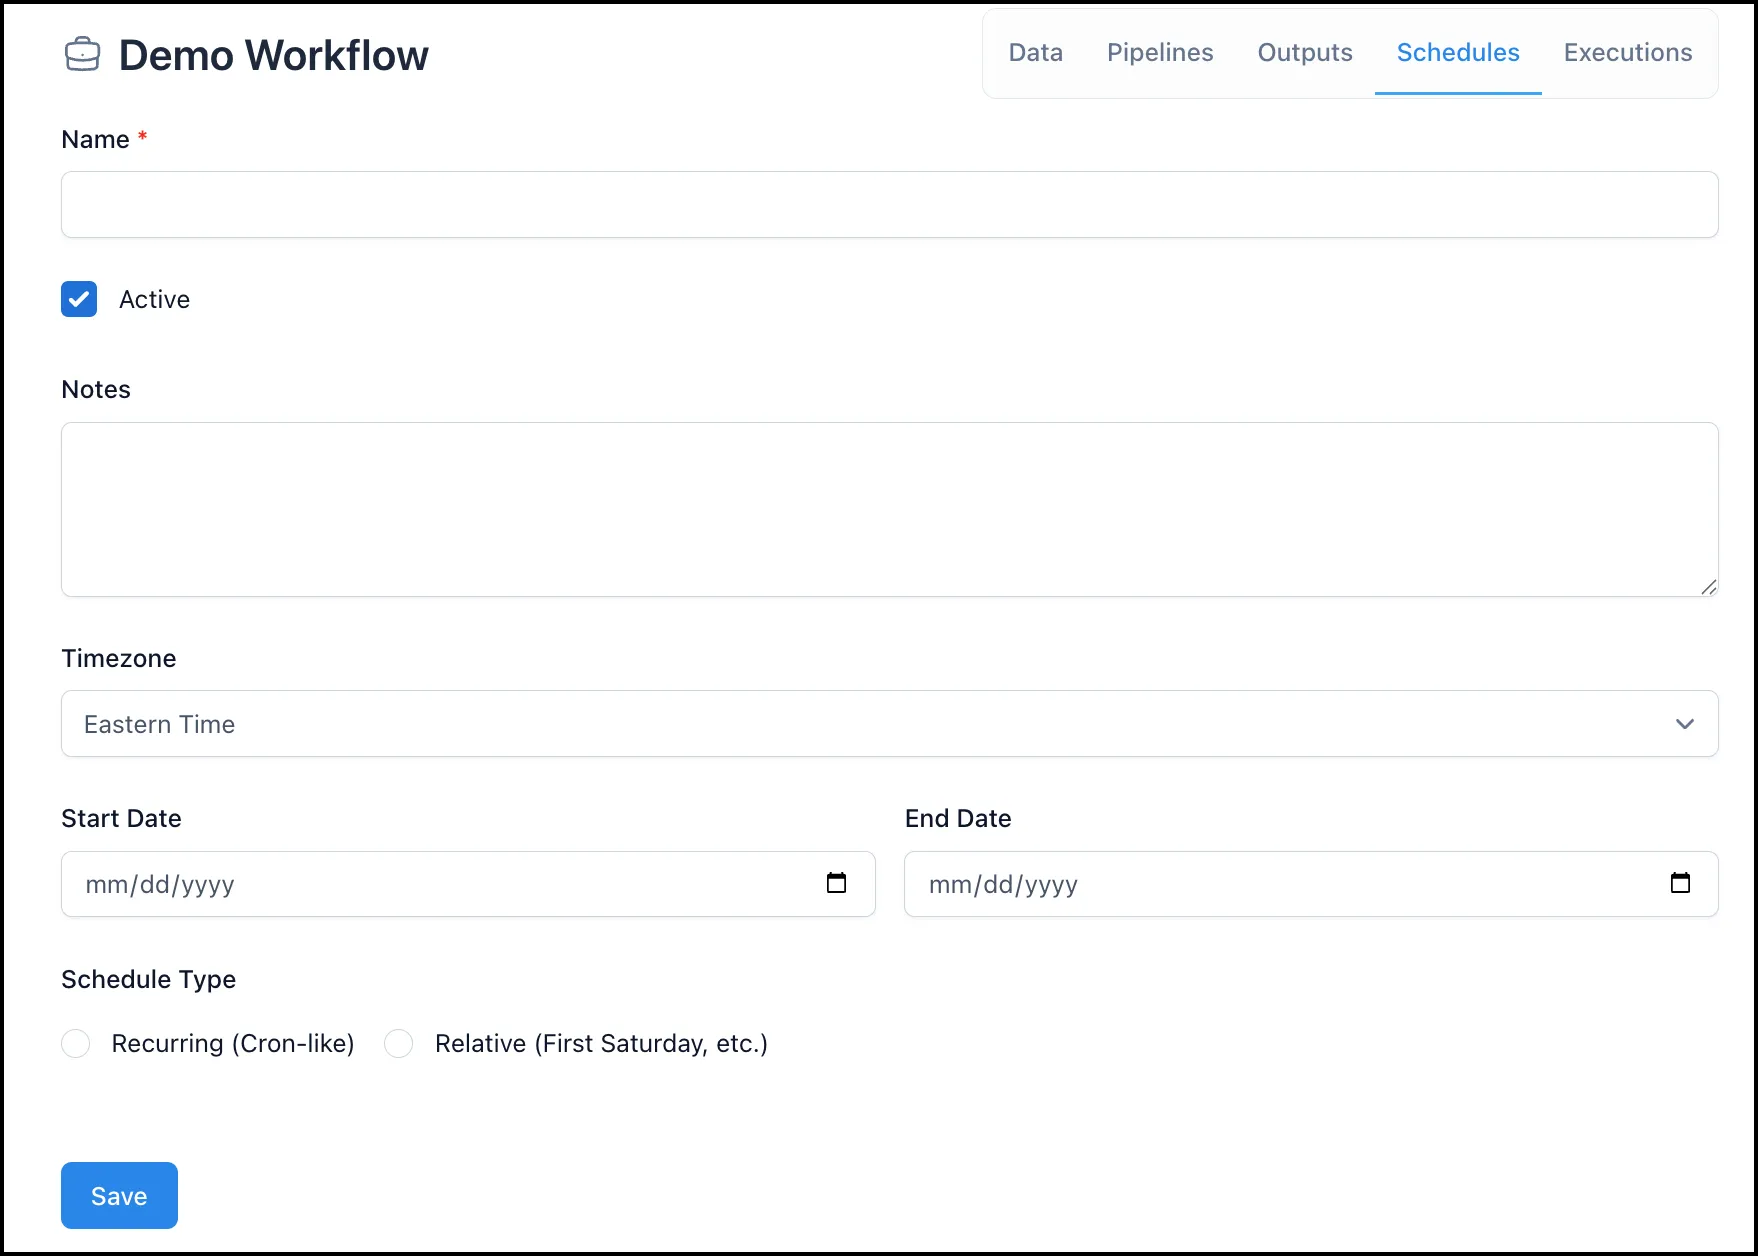This screenshot has height=1256, width=1758.
Task: Switch to the Data tab
Action: click(x=1035, y=53)
